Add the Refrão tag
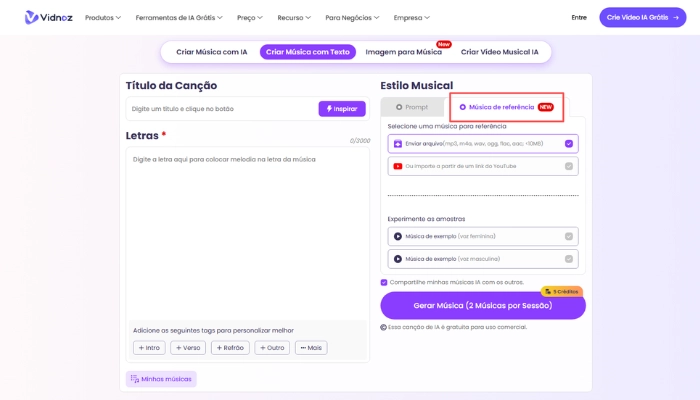The height and width of the screenshot is (400, 700). point(230,348)
